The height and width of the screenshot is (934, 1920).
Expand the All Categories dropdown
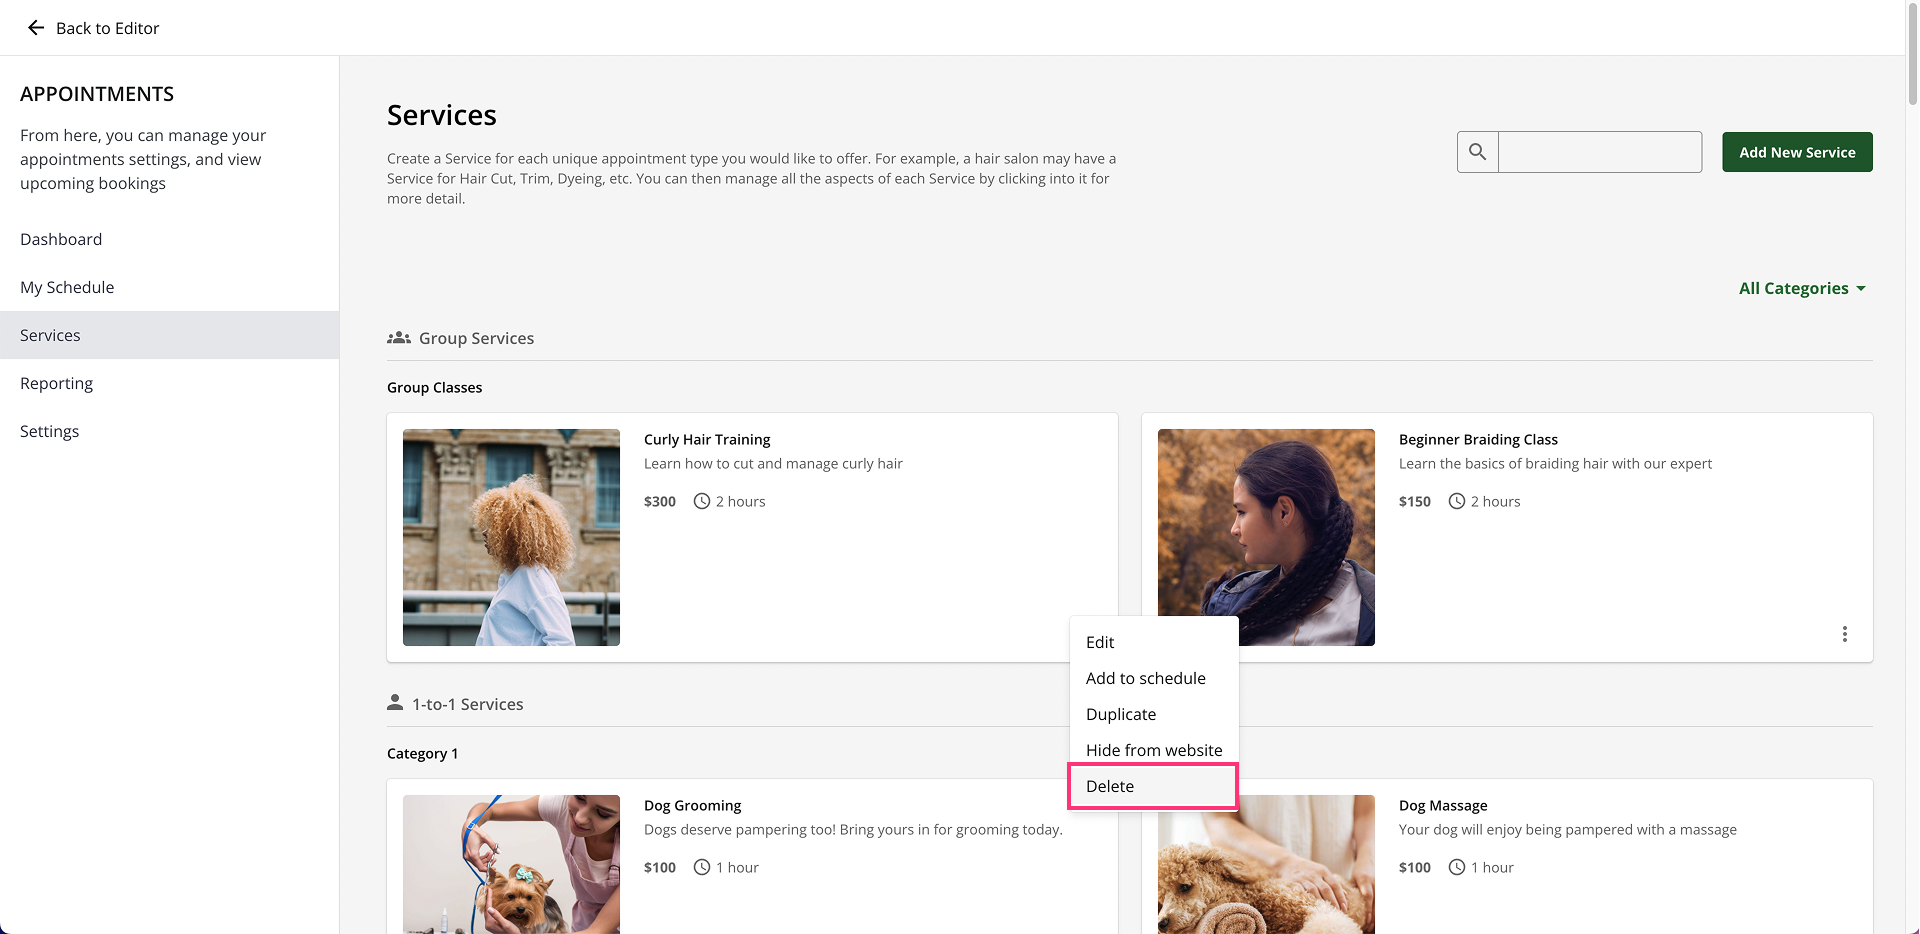pos(1802,288)
